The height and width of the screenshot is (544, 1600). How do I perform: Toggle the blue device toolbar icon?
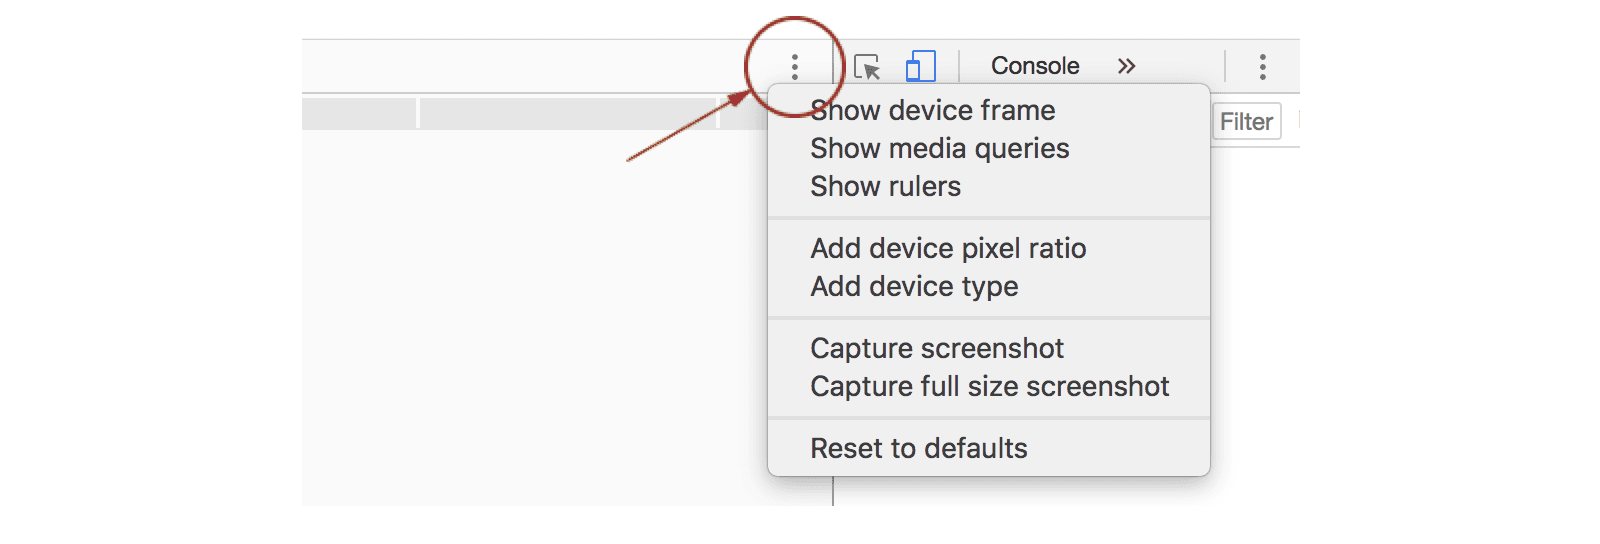coord(920,66)
